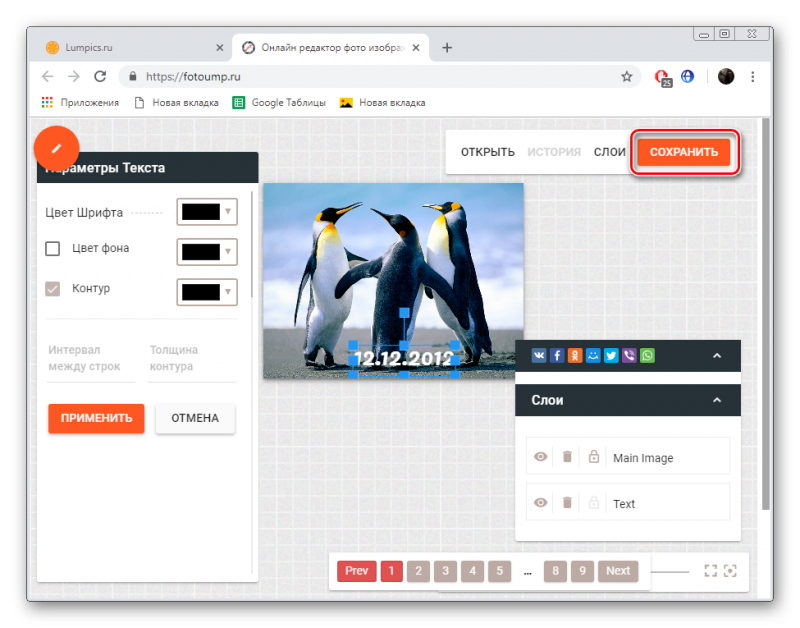
Task: Switch to the Lumpics.ru tab
Action: (133, 47)
